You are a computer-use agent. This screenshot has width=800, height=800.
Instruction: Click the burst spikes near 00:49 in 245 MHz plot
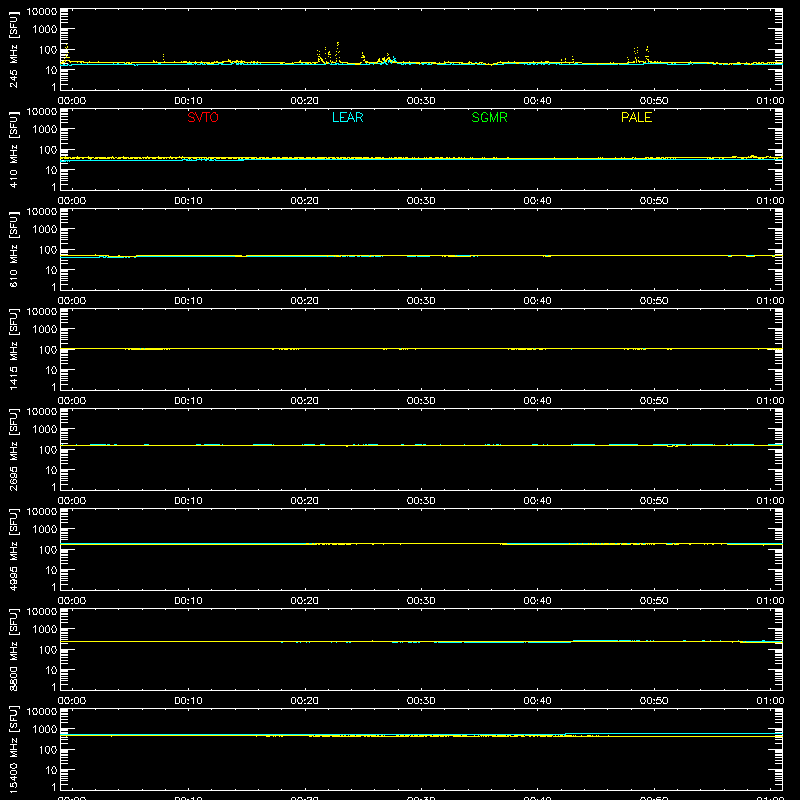pos(641,55)
